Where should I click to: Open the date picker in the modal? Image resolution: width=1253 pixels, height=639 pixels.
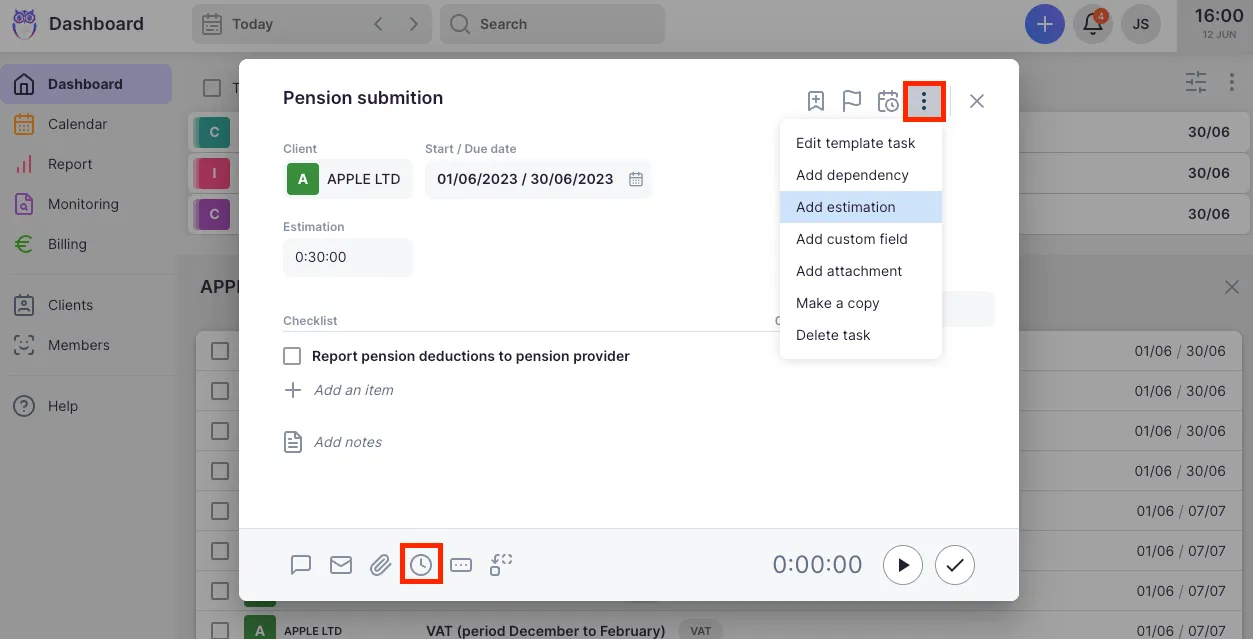[635, 179]
